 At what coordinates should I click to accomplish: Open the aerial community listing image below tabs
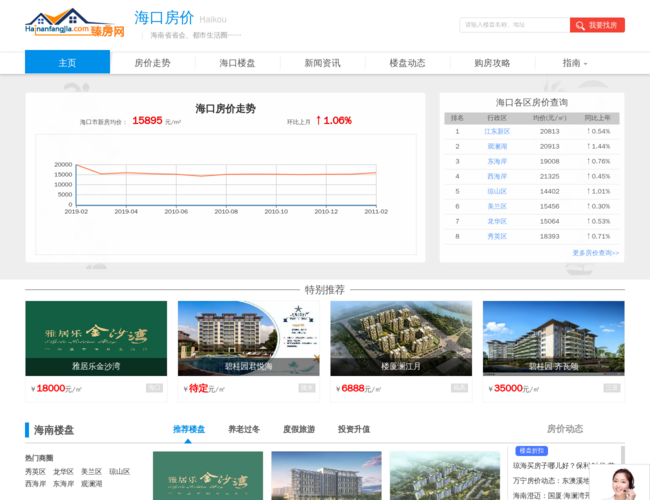pyautogui.click(x=445, y=476)
